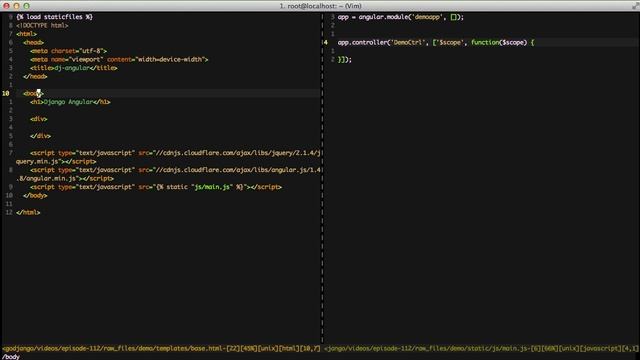The height and width of the screenshot is (360, 640).
Task: Click the red close window button
Action: (x=7, y=6)
